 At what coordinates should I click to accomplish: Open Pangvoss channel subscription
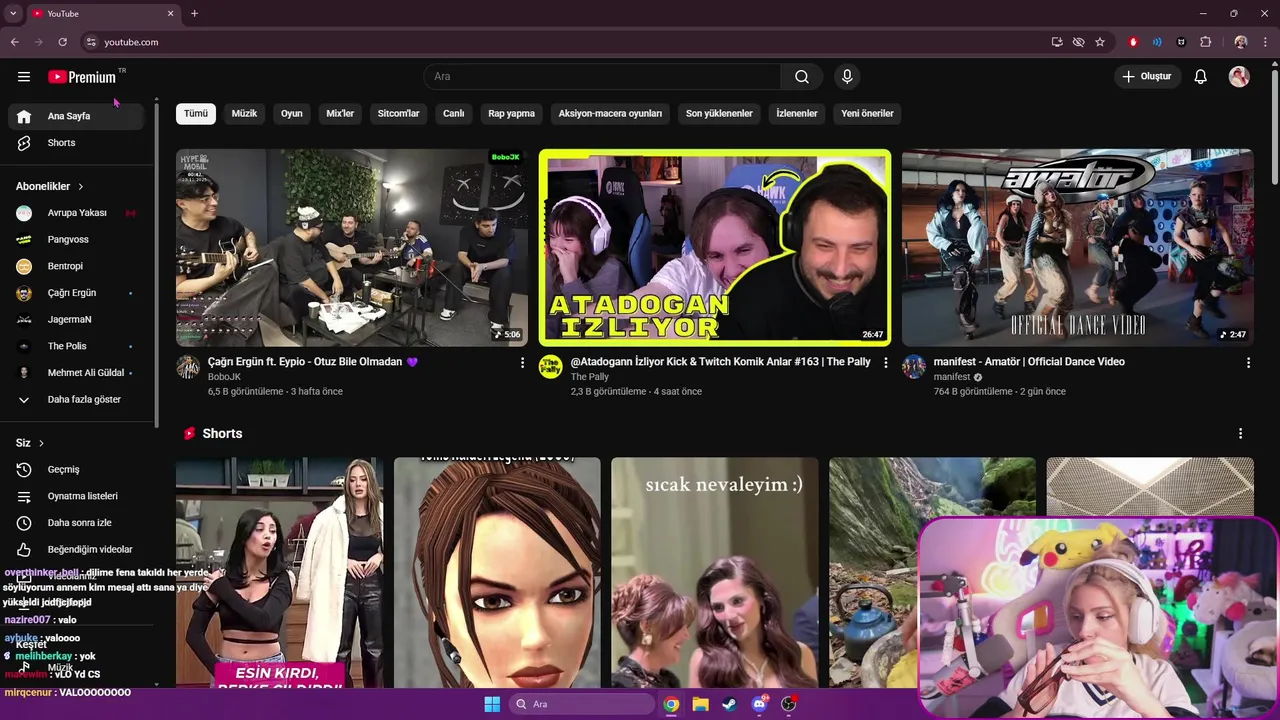pos(76,240)
